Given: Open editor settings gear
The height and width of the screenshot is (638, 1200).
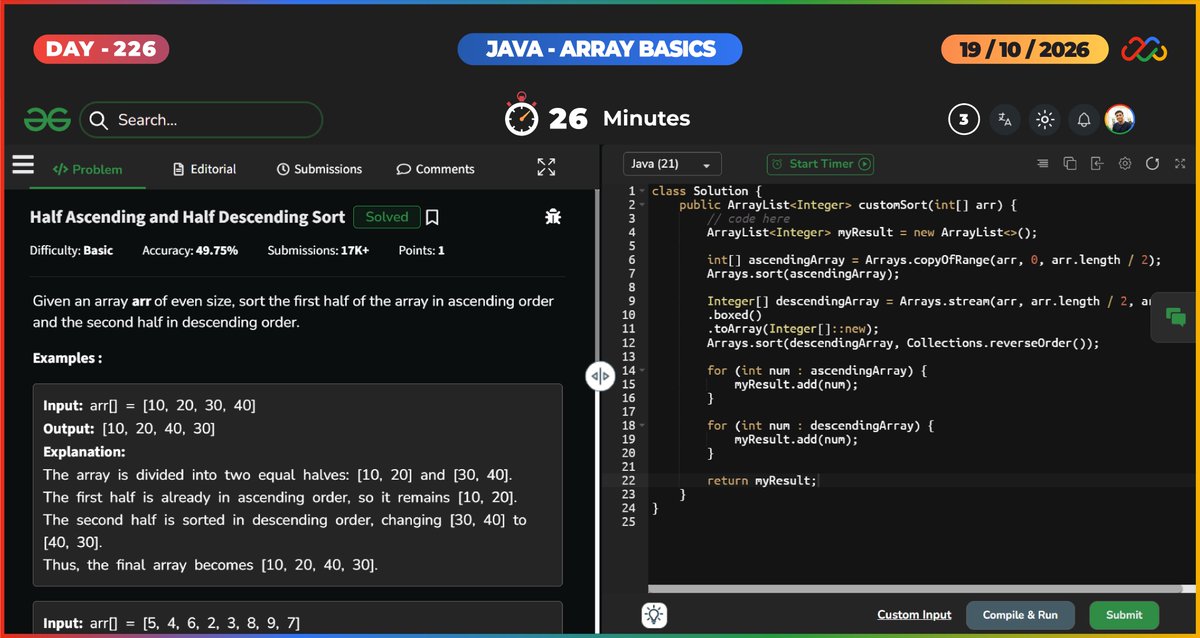Looking at the screenshot, I should pos(1125,163).
